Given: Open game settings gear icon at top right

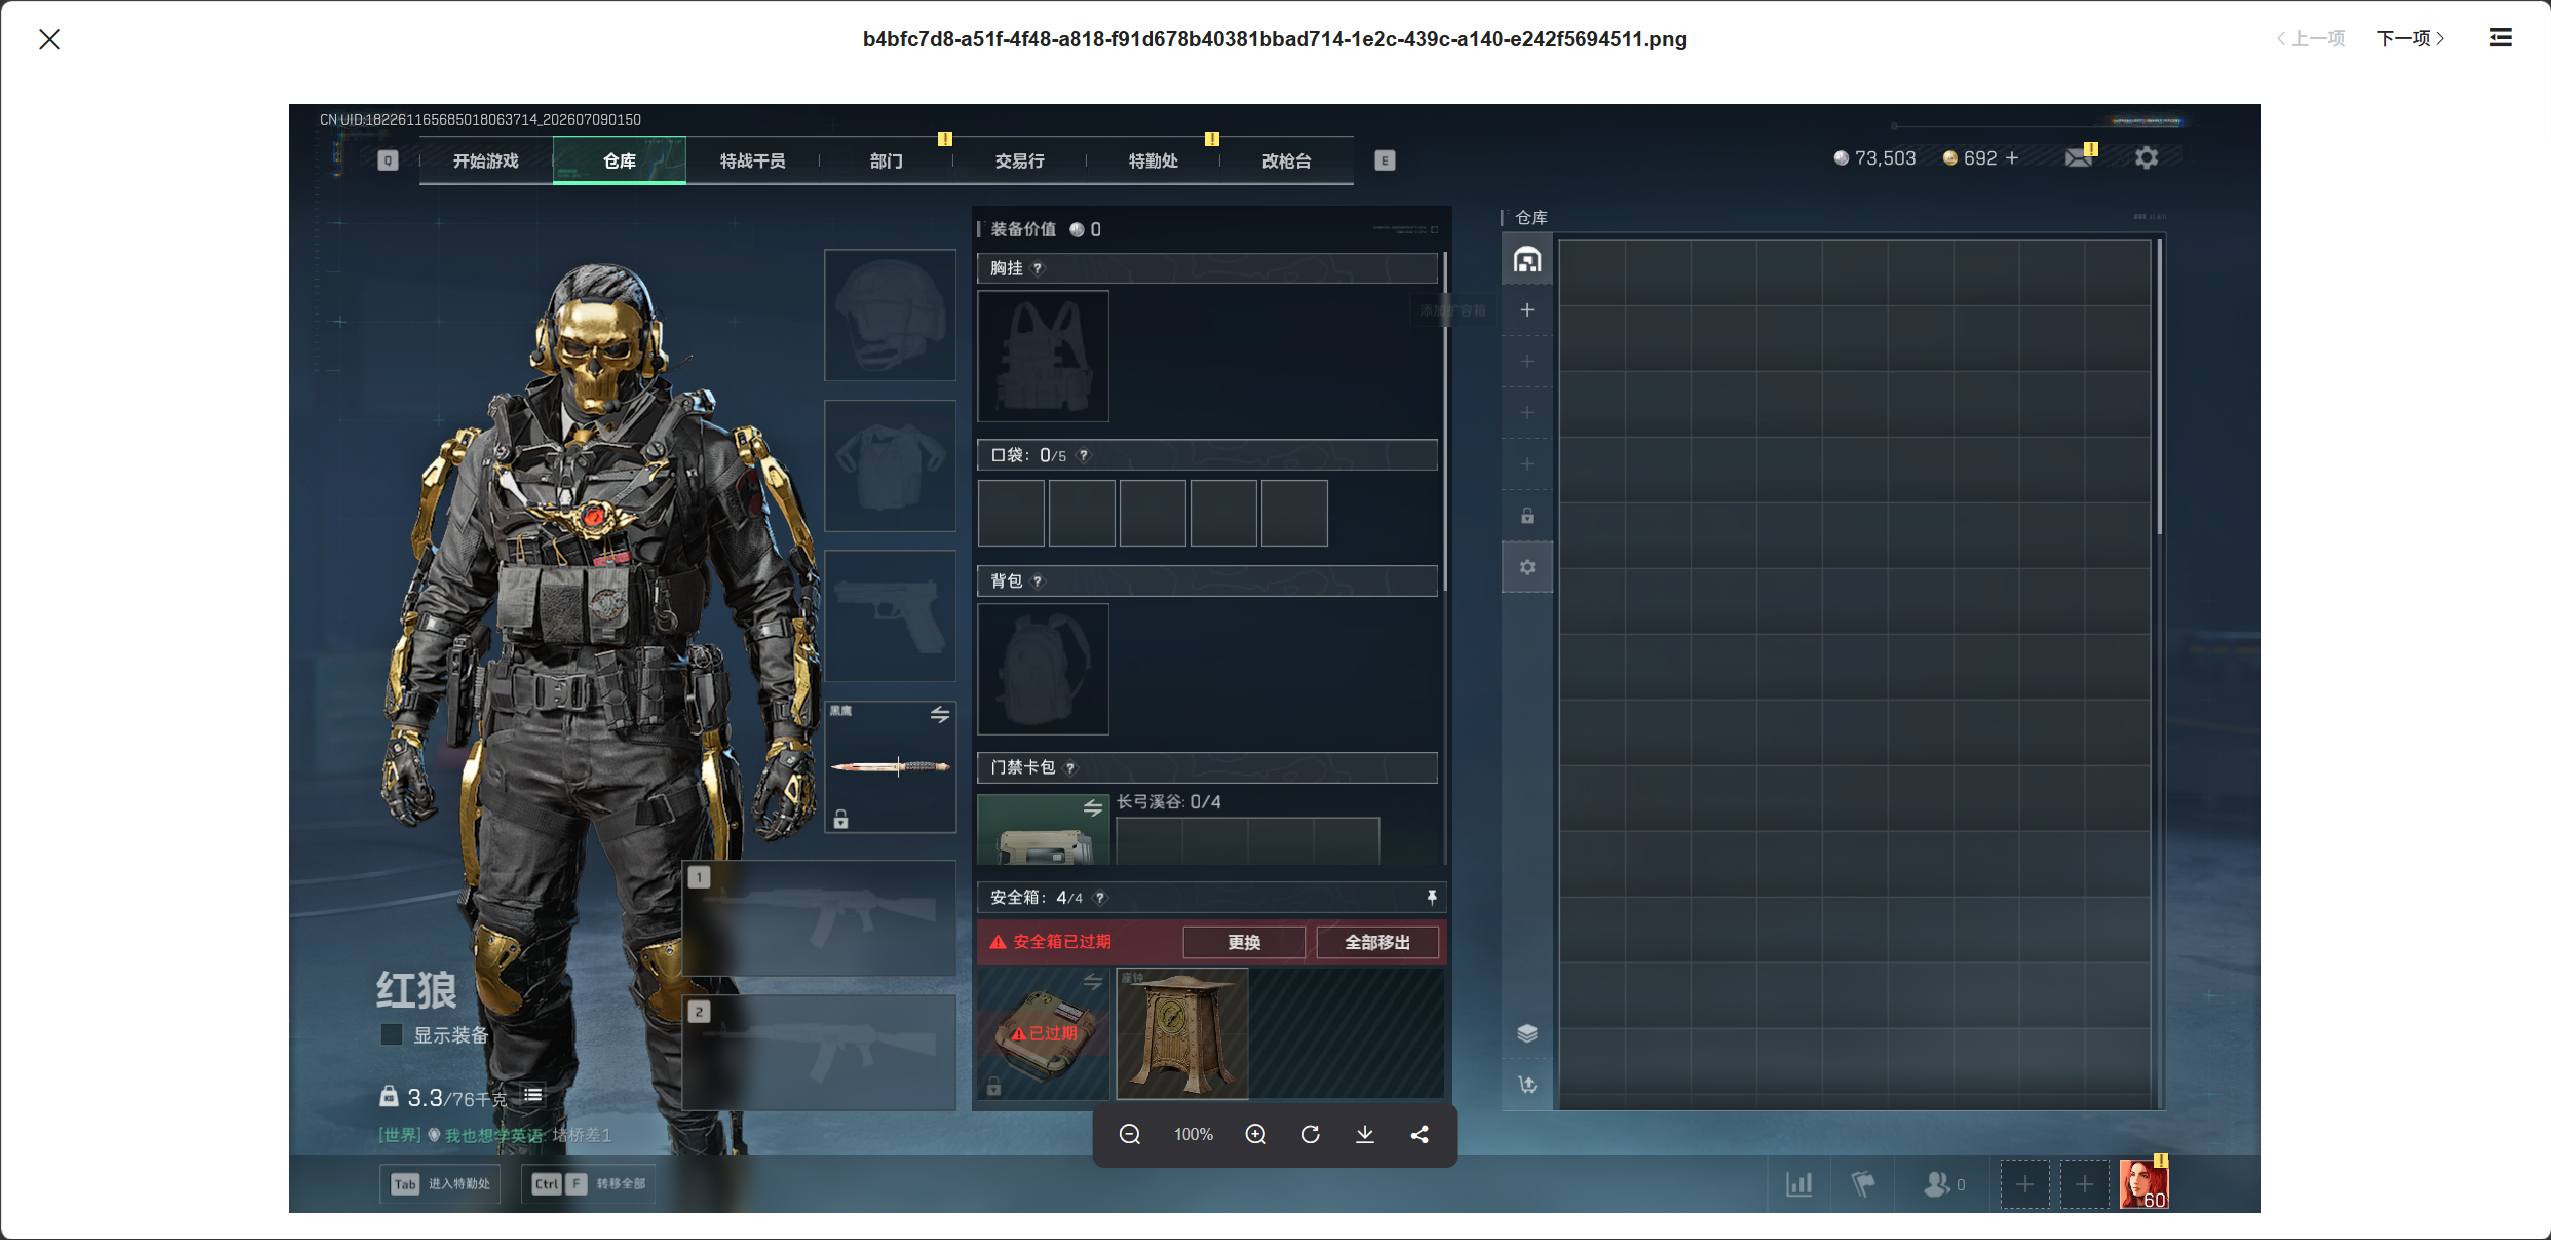Looking at the screenshot, I should (2146, 158).
